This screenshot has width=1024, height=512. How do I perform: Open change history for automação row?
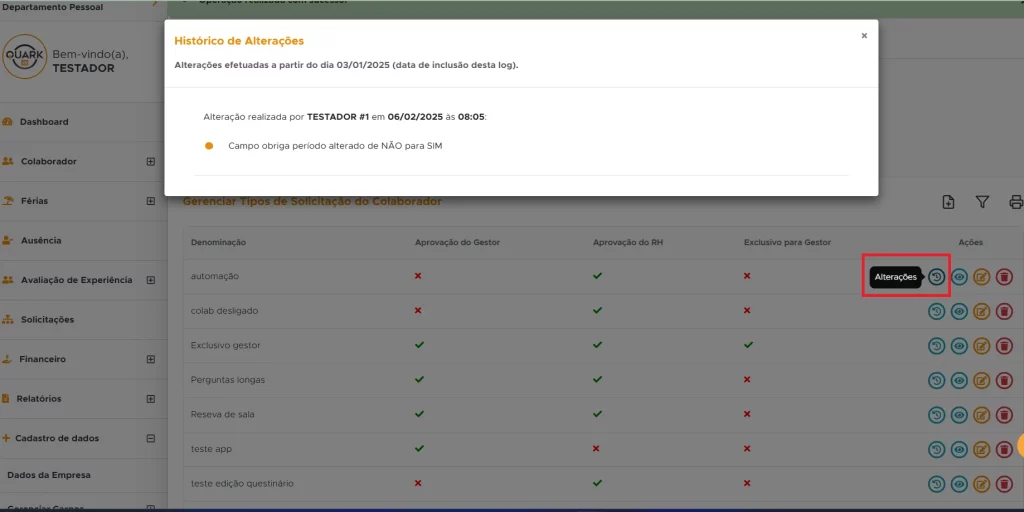click(x=936, y=277)
